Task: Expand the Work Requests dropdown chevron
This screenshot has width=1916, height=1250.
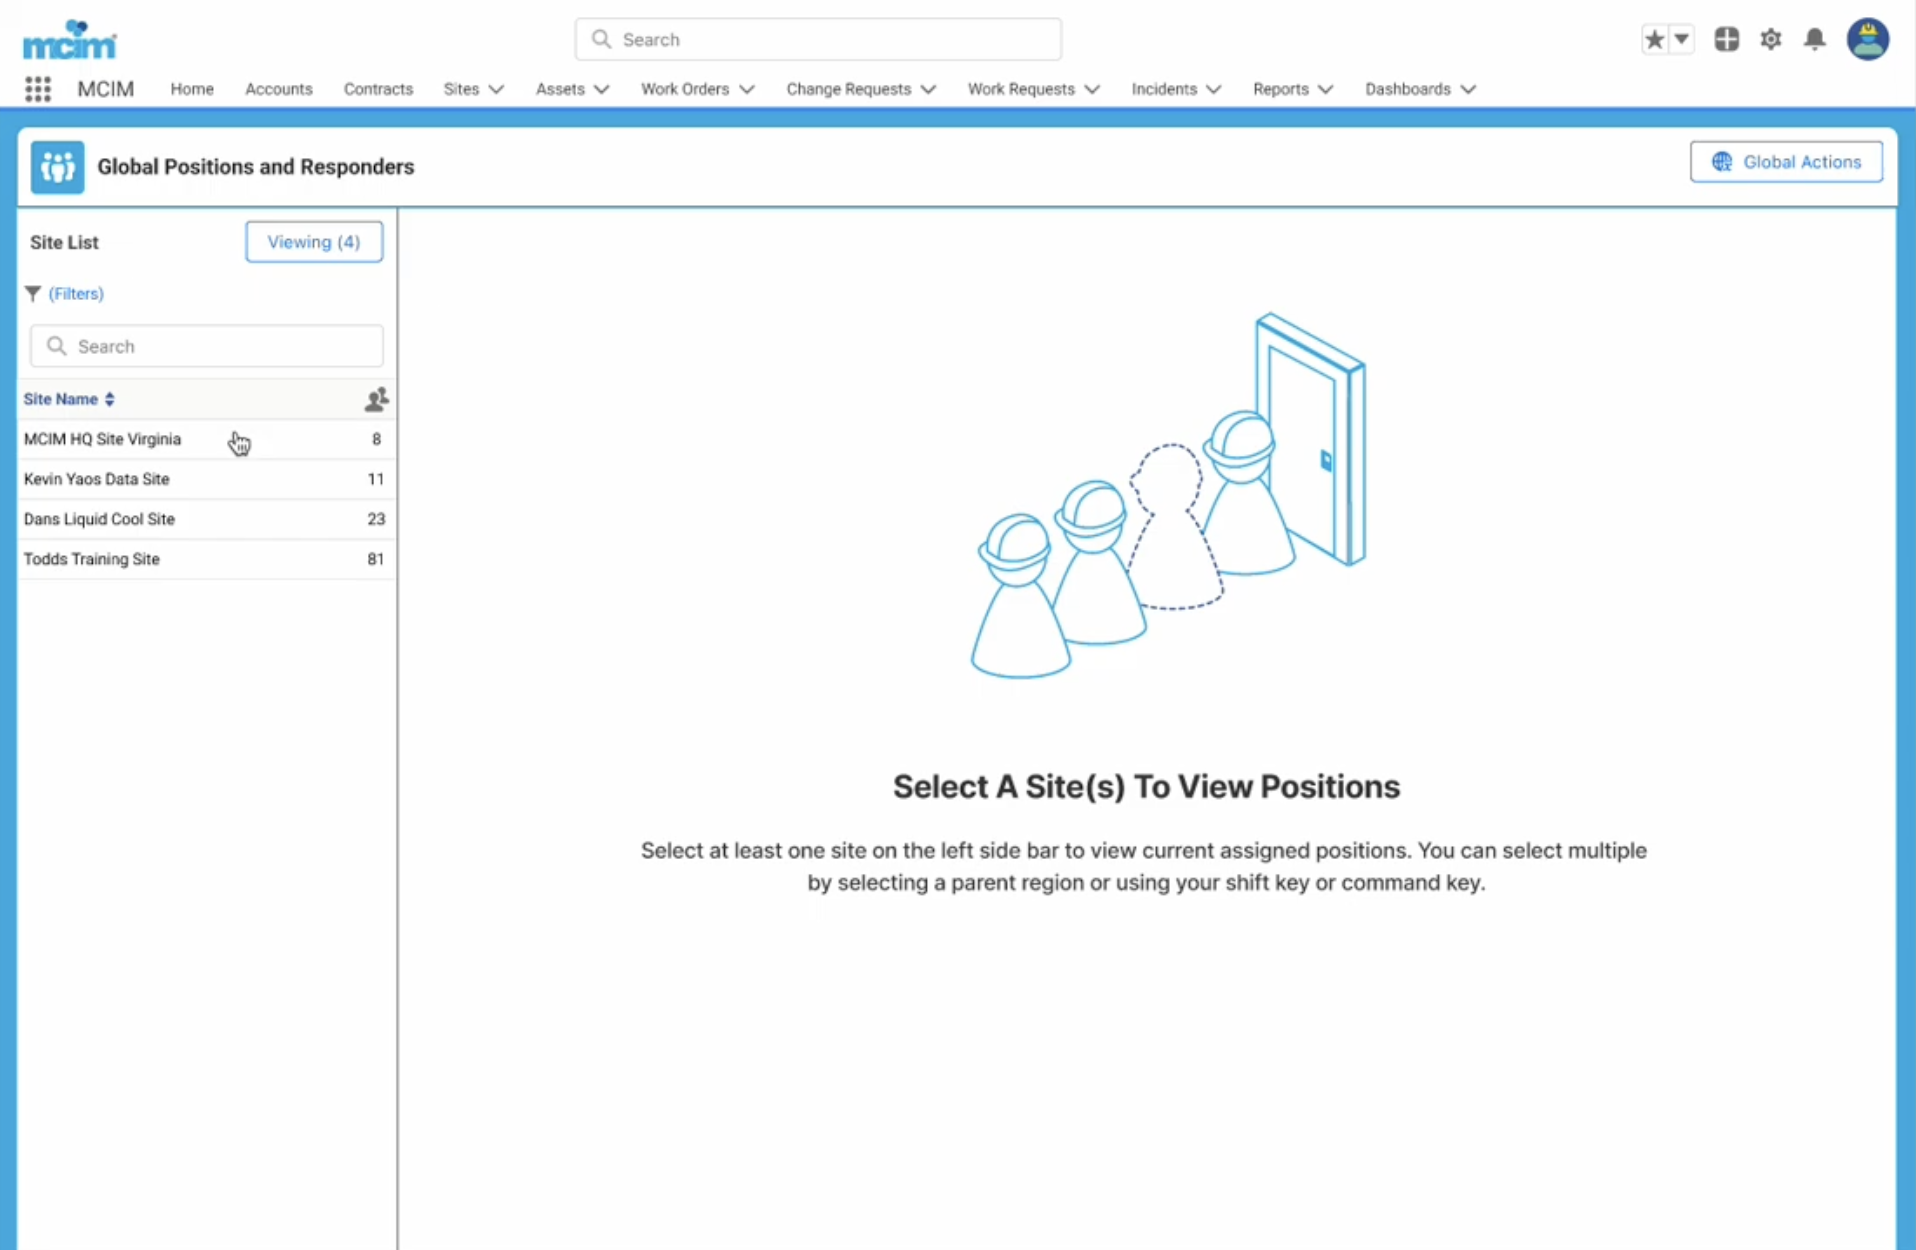Action: tap(1092, 89)
